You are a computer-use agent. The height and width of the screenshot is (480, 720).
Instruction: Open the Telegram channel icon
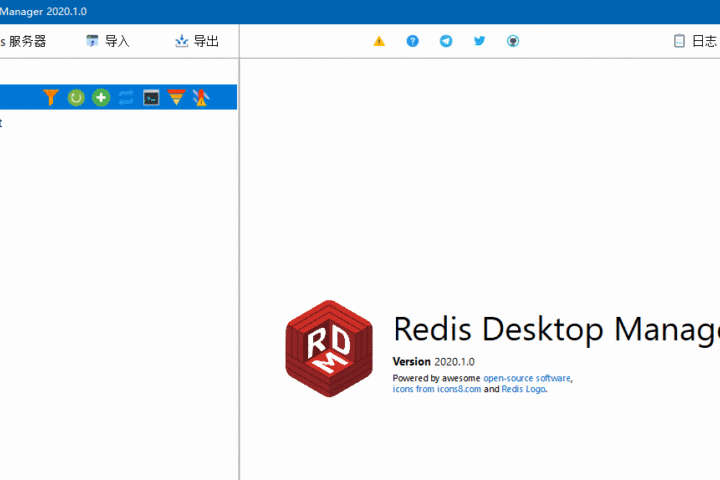(x=446, y=41)
